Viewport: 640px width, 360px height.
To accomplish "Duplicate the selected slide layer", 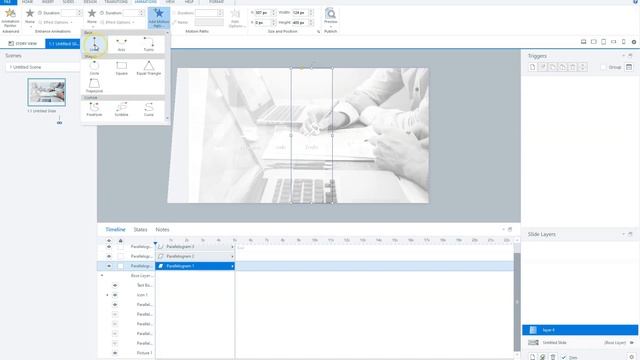I will [x=542, y=357].
